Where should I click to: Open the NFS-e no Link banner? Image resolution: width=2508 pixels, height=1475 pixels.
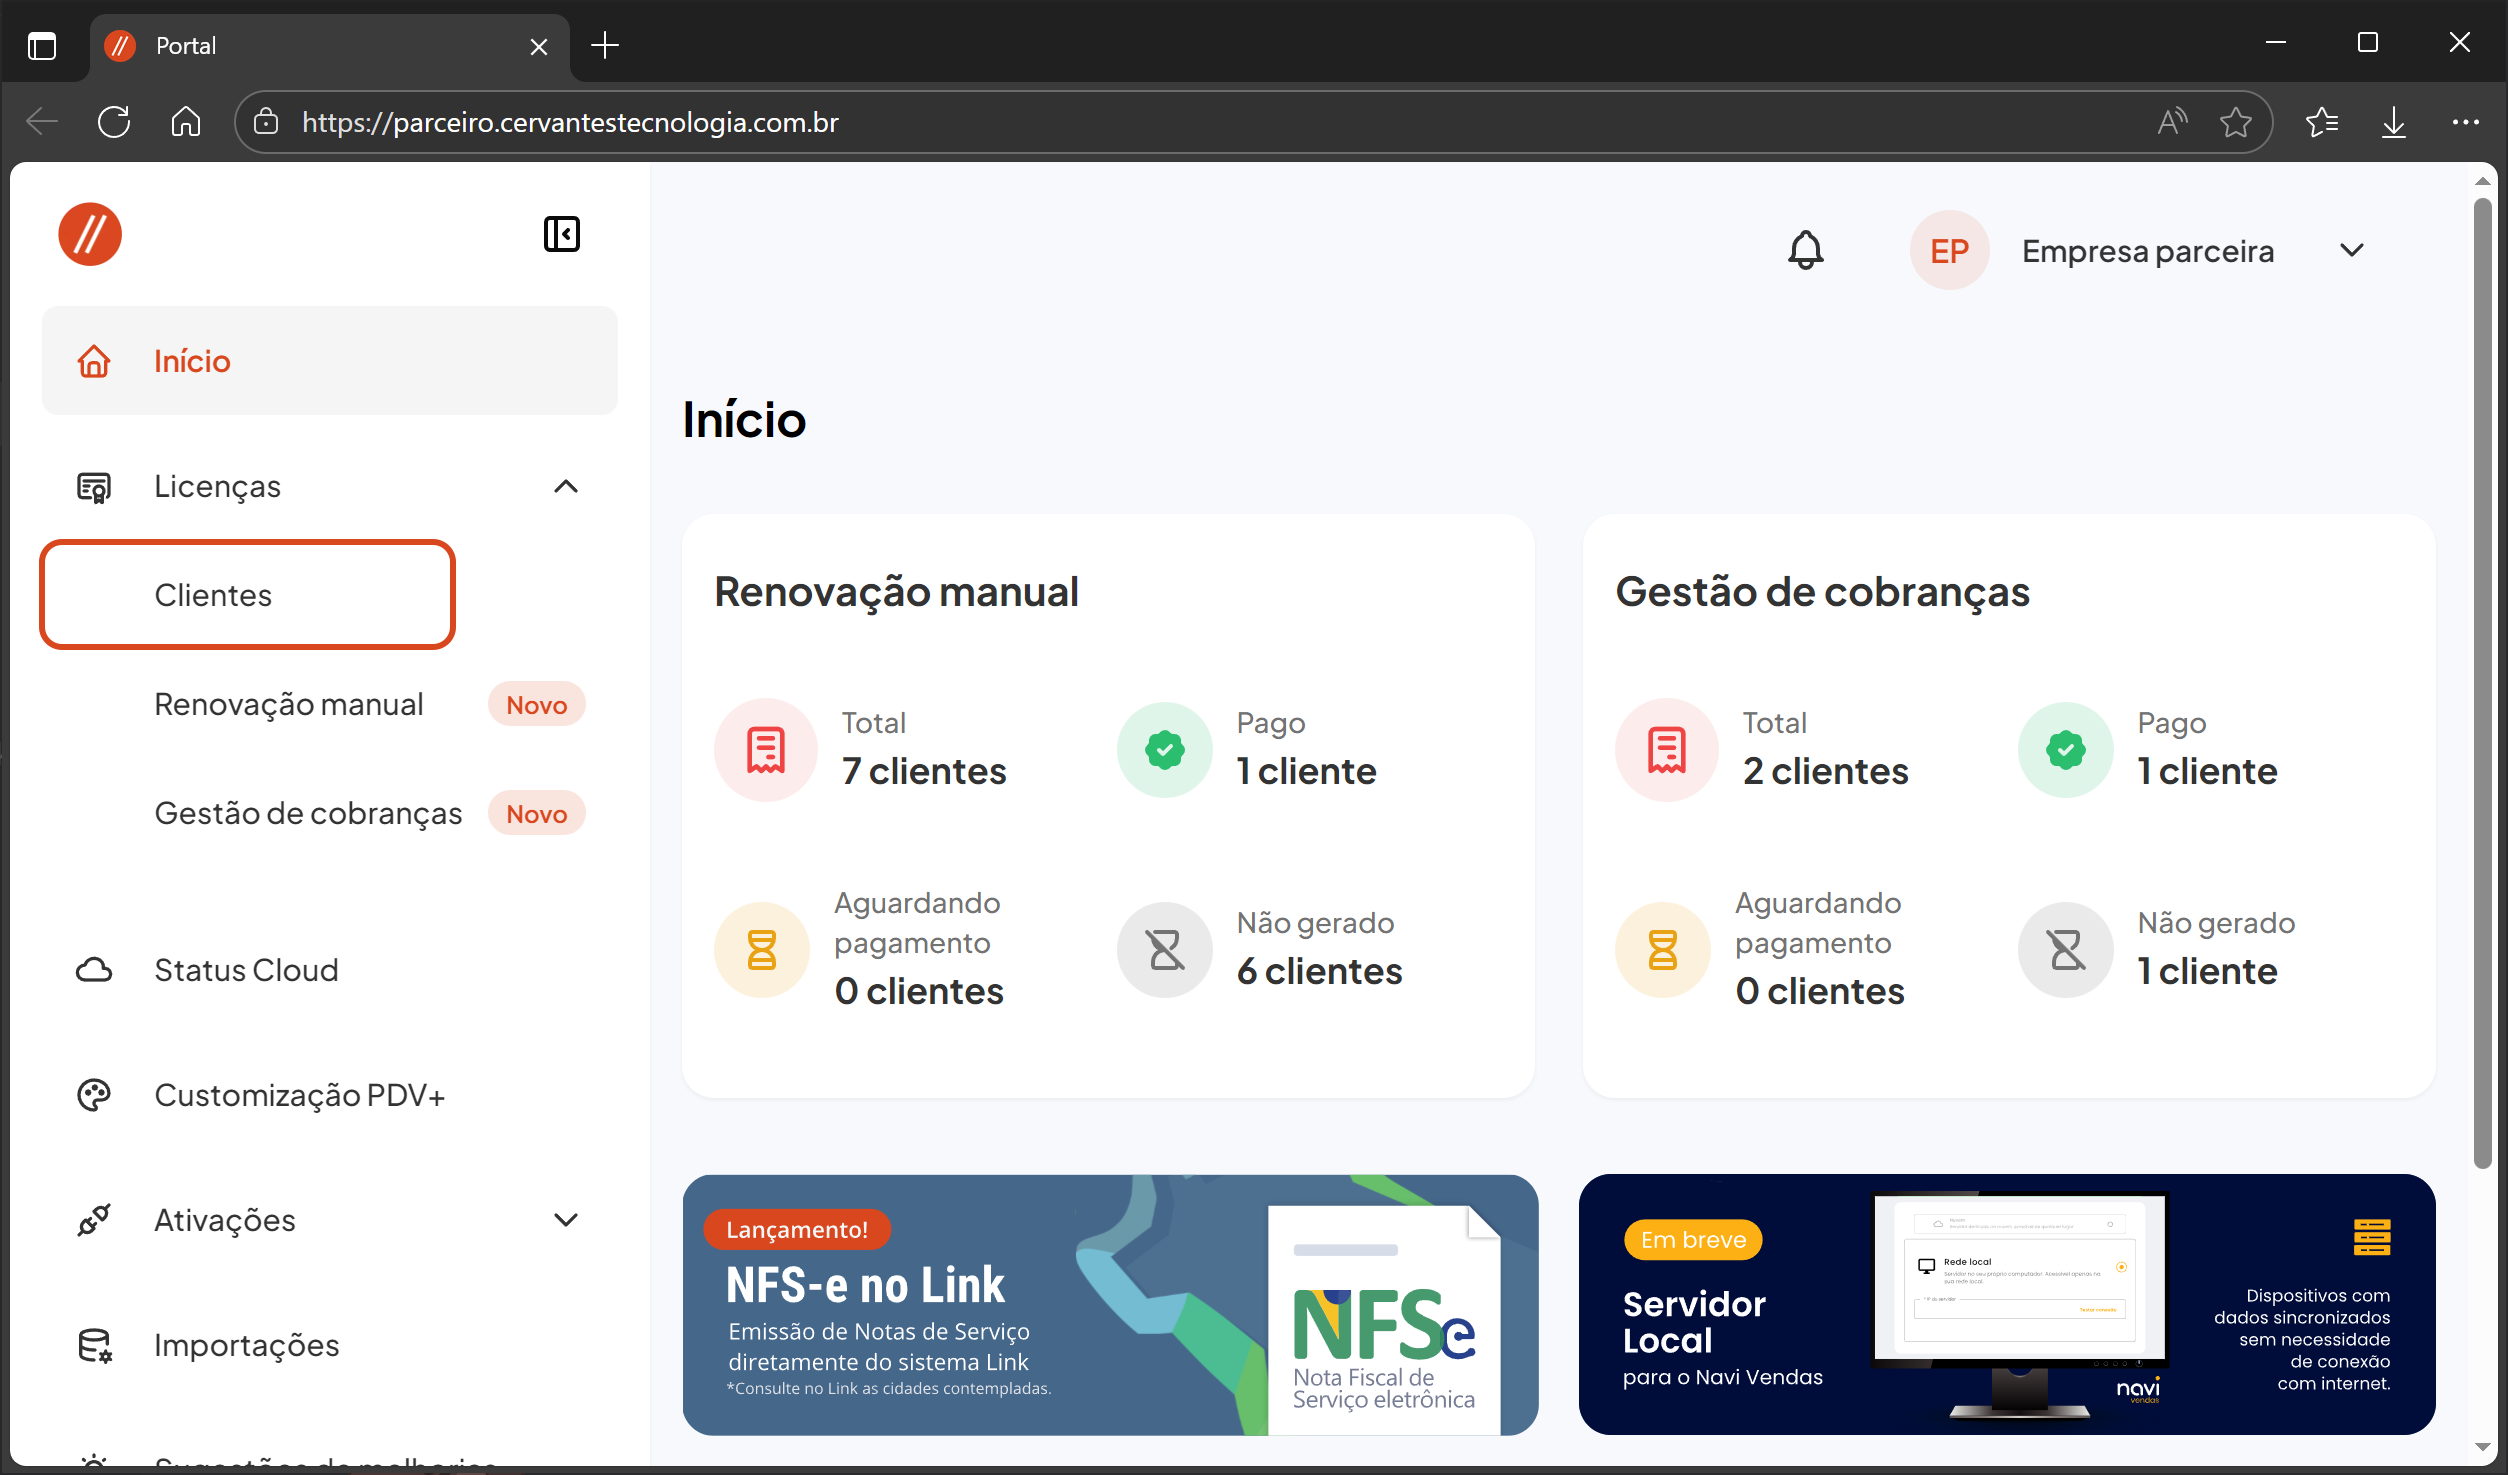click(x=1109, y=1304)
